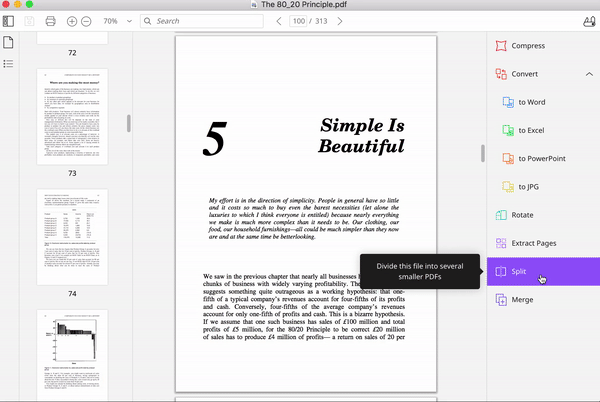Select the Compress tool label

pos(528,46)
